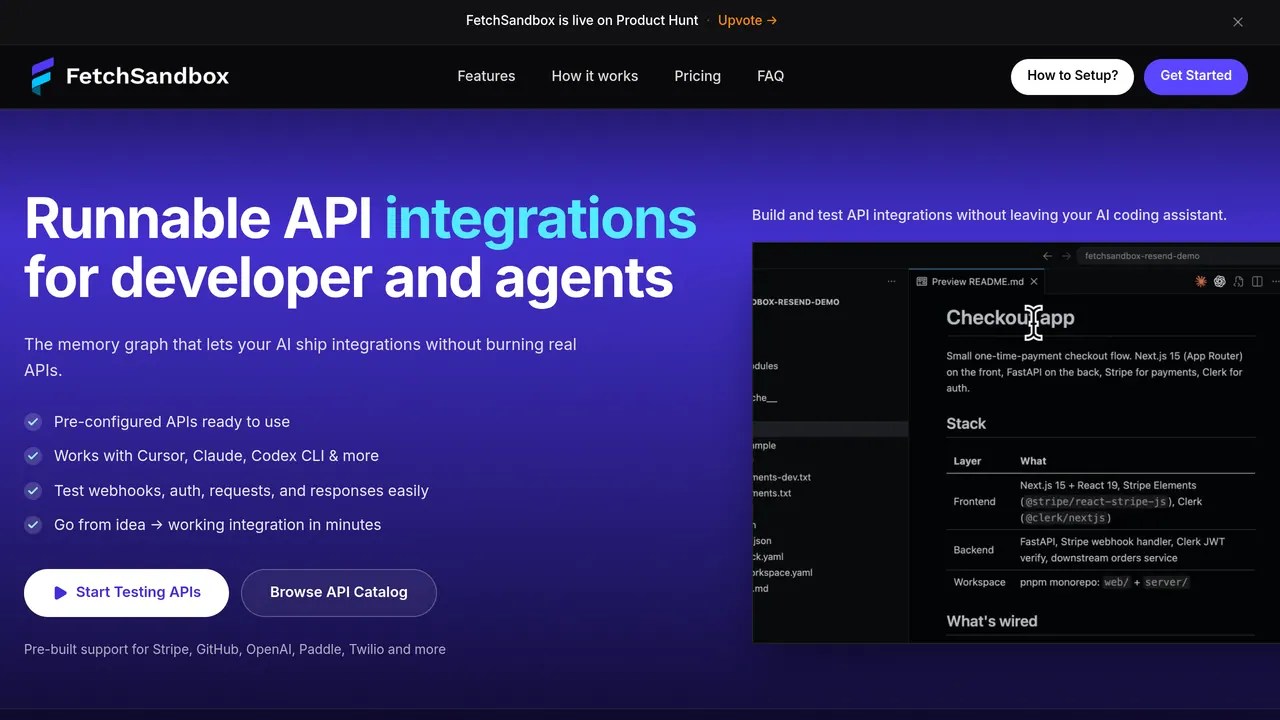Click the Backend table cell in demo
The image size is (1280, 720).
pyautogui.click(x=973, y=550)
